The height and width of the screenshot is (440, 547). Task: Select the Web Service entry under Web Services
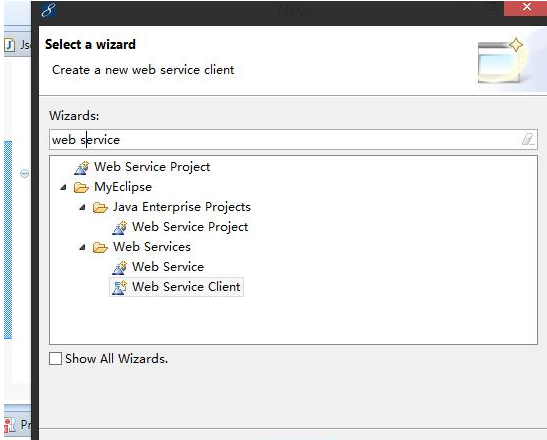168,267
